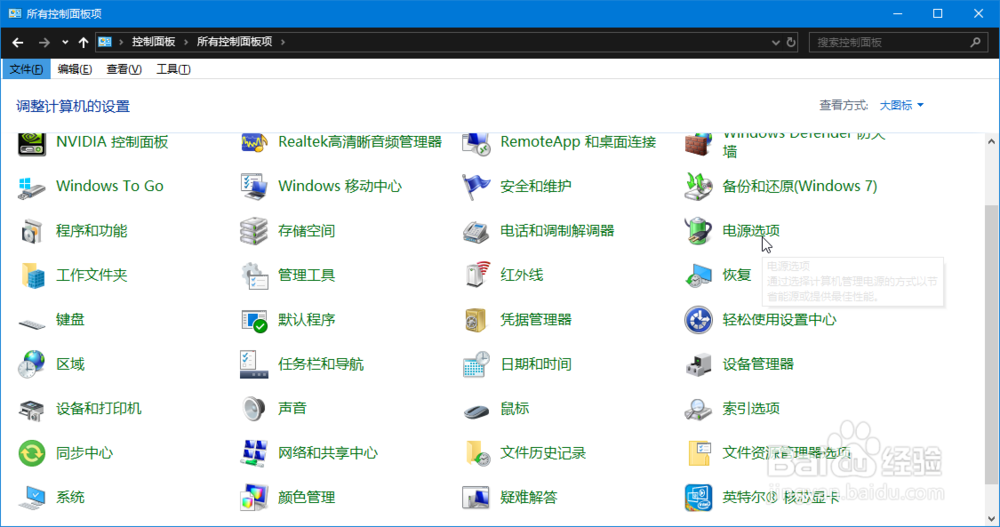Open 电话和调制解调器 icon
1000x527 pixels.
tap(476, 231)
